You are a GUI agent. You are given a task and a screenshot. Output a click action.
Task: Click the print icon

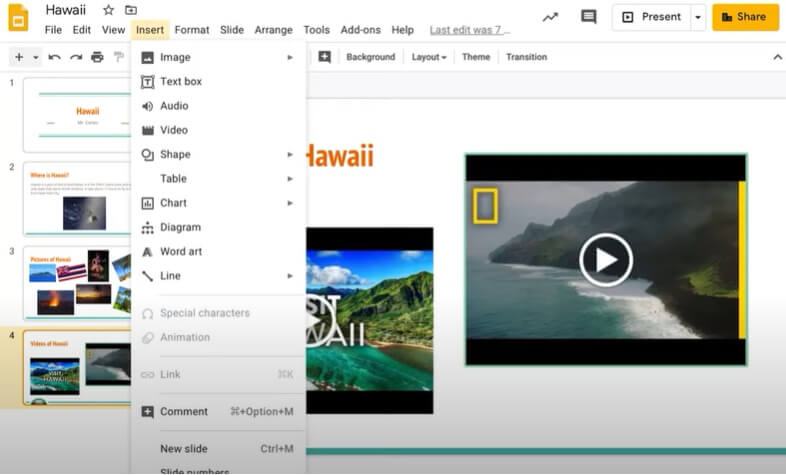pyautogui.click(x=97, y=57)
